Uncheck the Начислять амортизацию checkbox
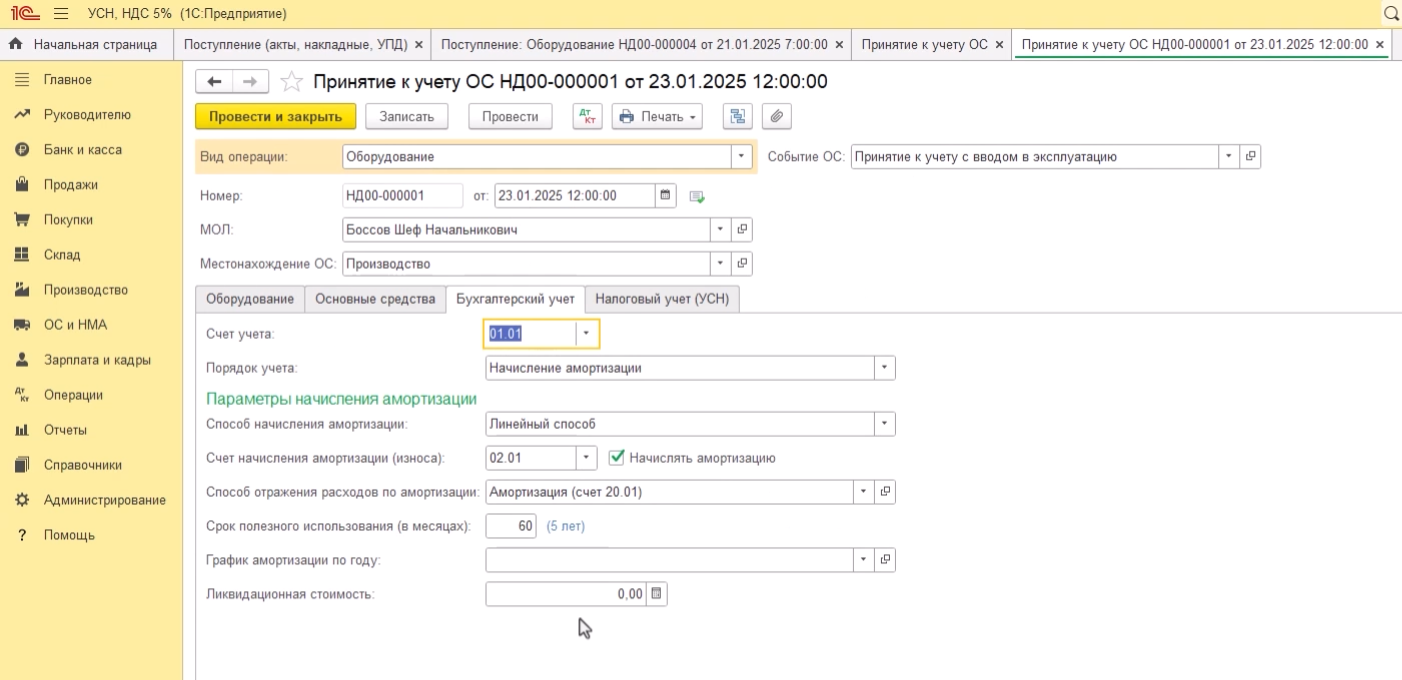 (x=617, y=458)
